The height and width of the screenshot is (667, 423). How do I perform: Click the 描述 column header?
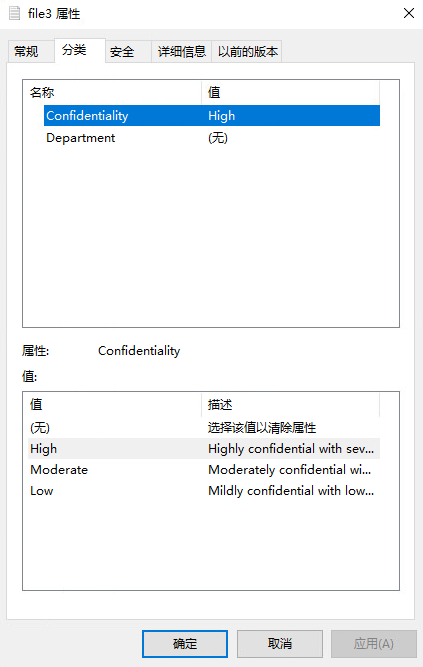[x=290, y=405]
